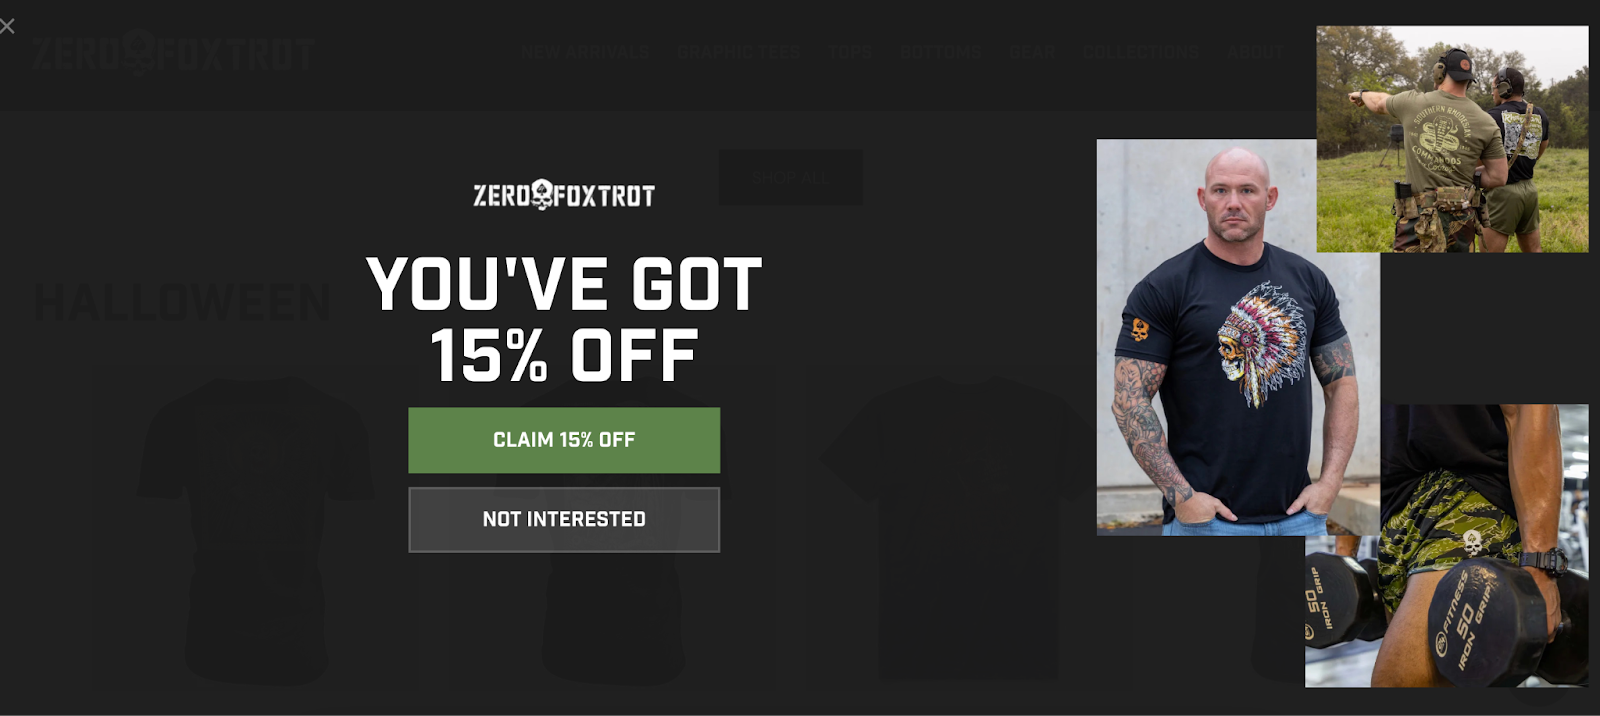
Task: Click the dimmed Shop All button
Action: point(790,178)
